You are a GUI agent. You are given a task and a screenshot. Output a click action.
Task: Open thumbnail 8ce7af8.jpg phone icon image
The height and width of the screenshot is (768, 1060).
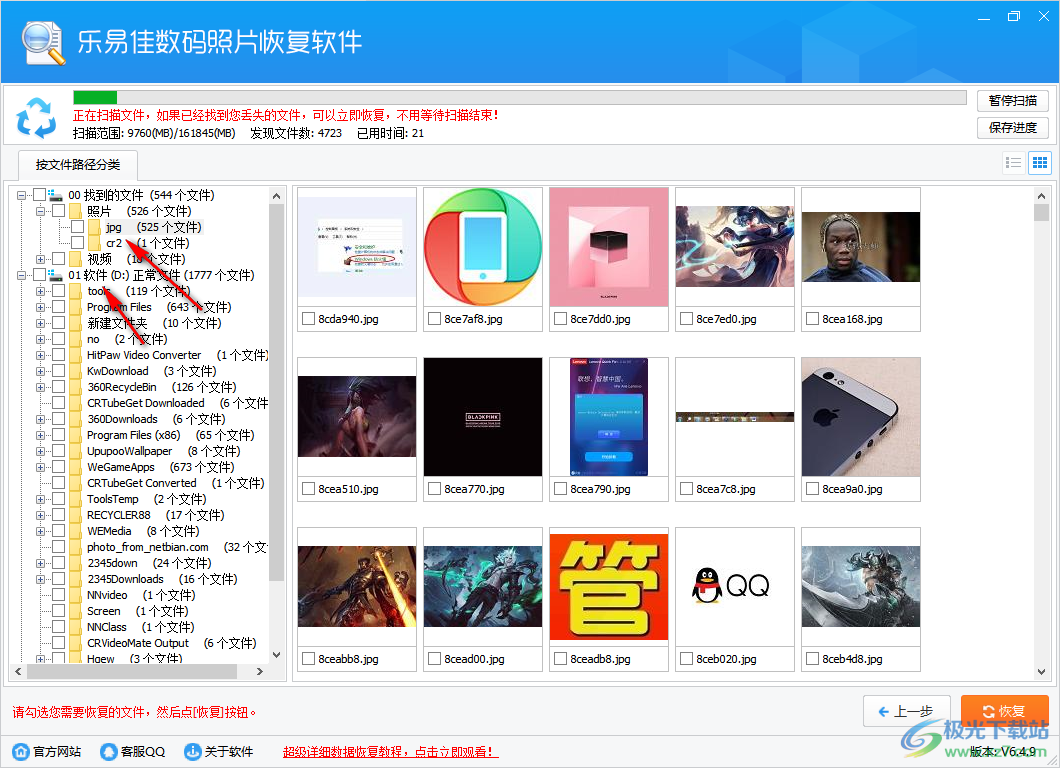click(483, 247)
